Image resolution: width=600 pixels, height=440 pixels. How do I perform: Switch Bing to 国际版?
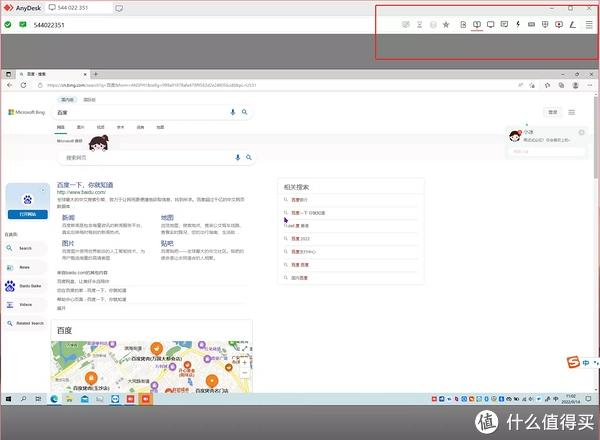pos(89,99)
